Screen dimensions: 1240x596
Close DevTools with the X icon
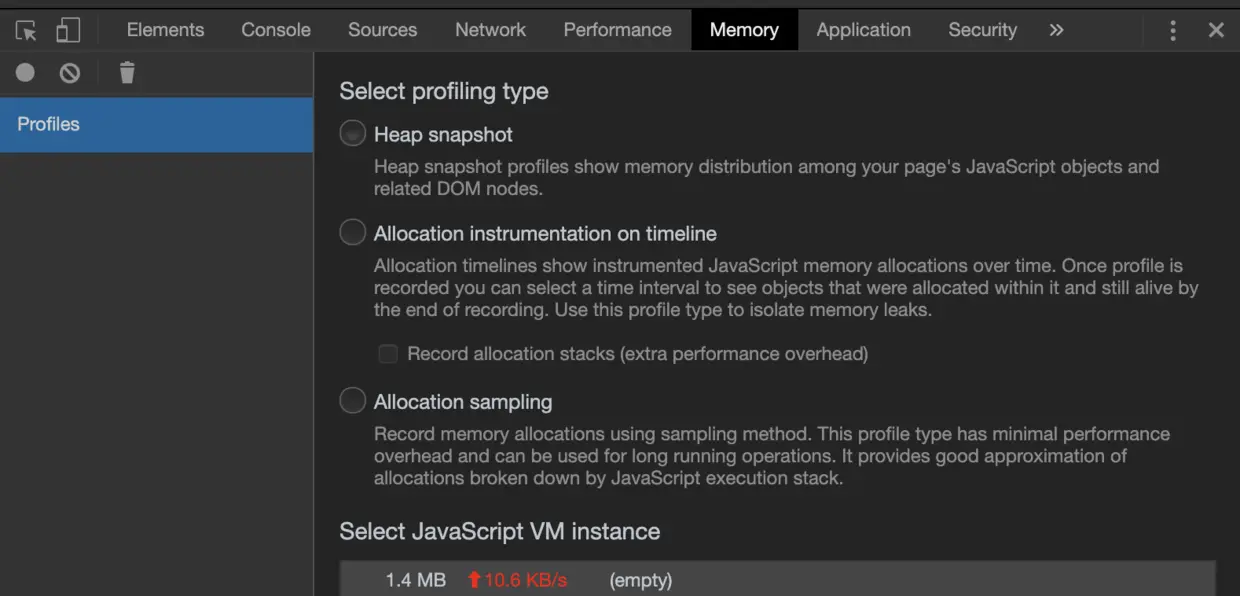coord(1216,30)
